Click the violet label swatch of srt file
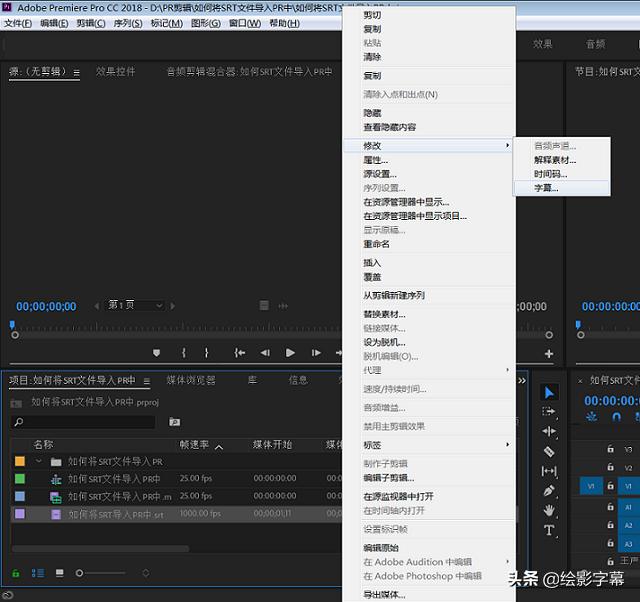 coord(20,513)
